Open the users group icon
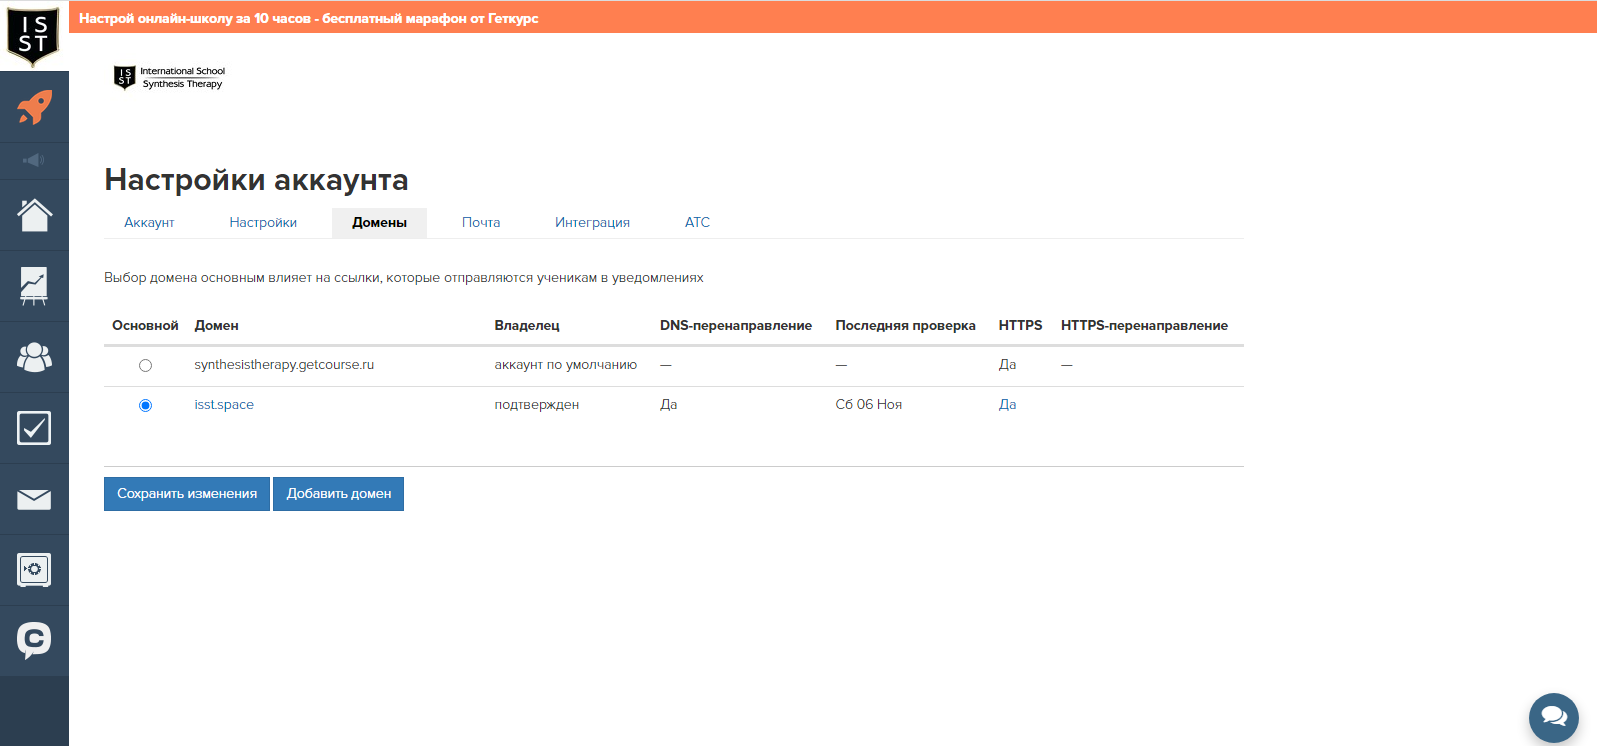 point(34,357)
